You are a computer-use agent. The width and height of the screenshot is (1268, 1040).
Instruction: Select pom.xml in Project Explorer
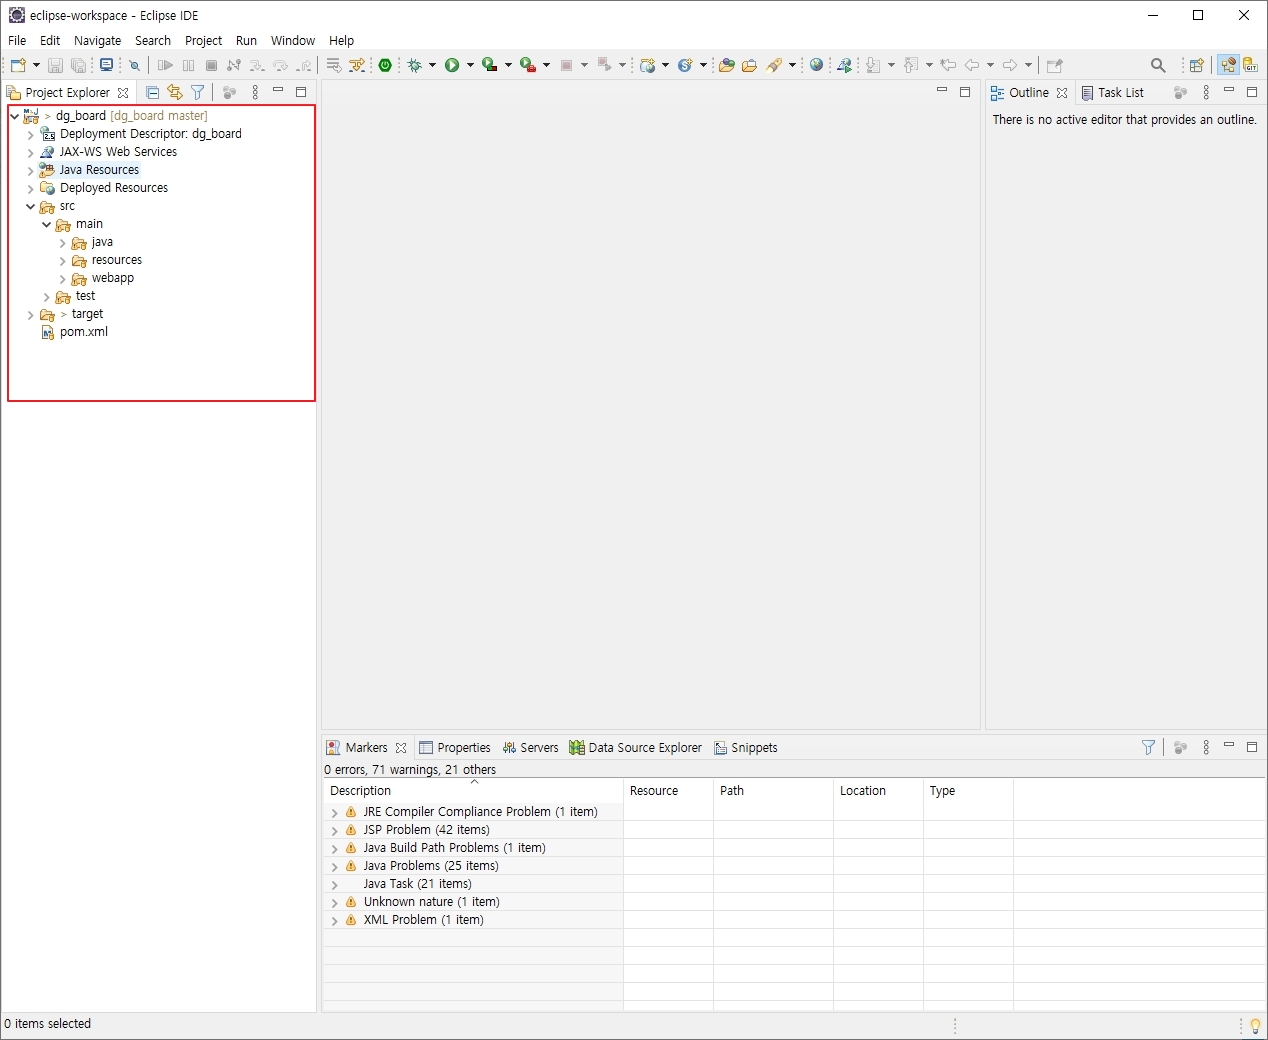84,332
